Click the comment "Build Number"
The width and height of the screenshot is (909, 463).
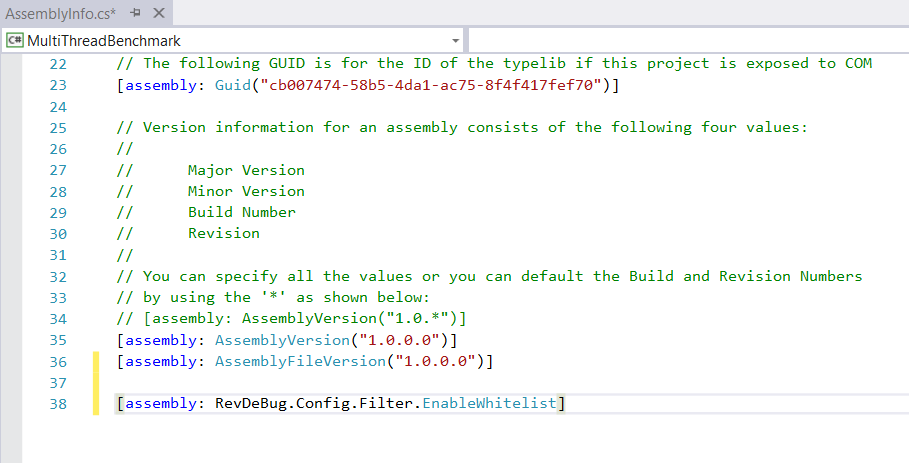[x=242, y=213]
